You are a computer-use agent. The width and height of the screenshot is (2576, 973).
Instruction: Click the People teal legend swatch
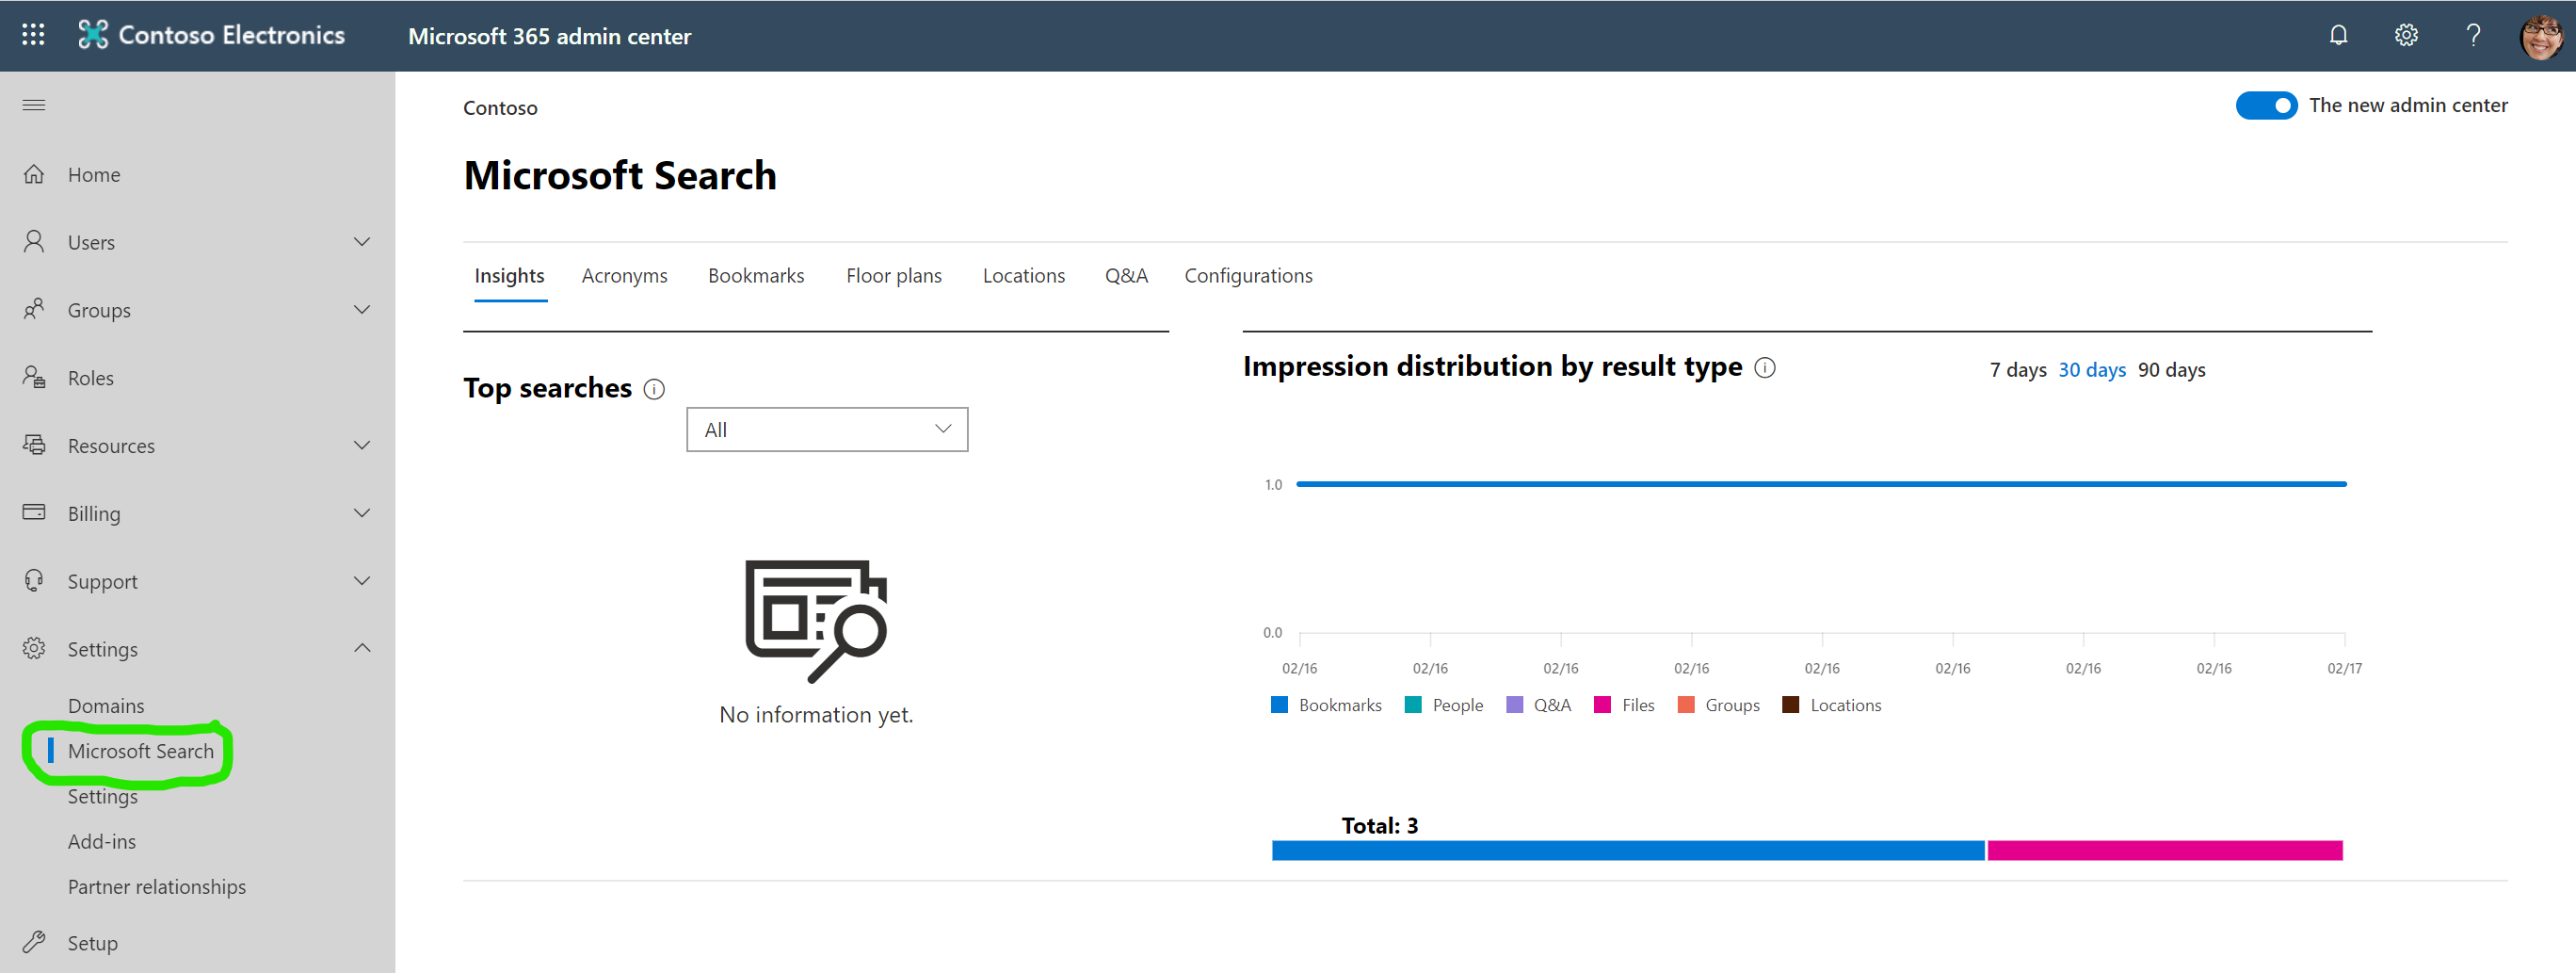[x=1413, y=705]
